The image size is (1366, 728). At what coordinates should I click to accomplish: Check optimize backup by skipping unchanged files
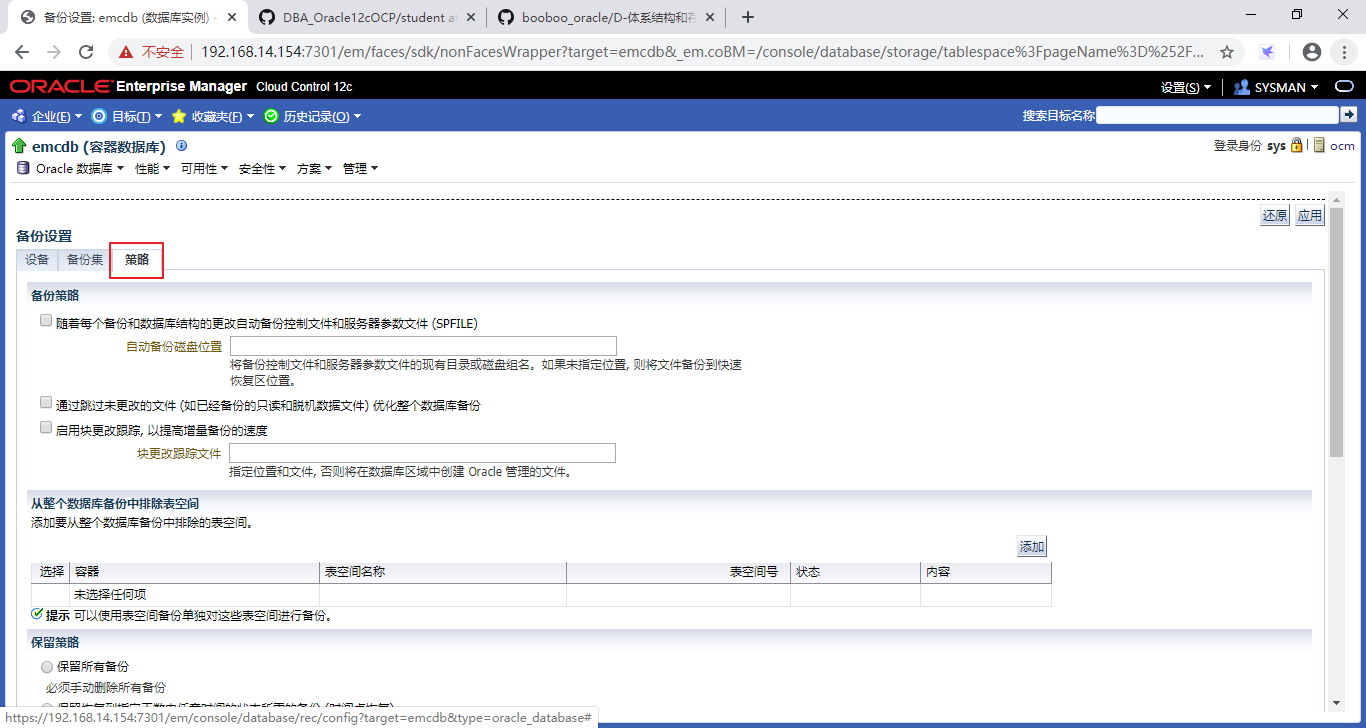point(45,403)
